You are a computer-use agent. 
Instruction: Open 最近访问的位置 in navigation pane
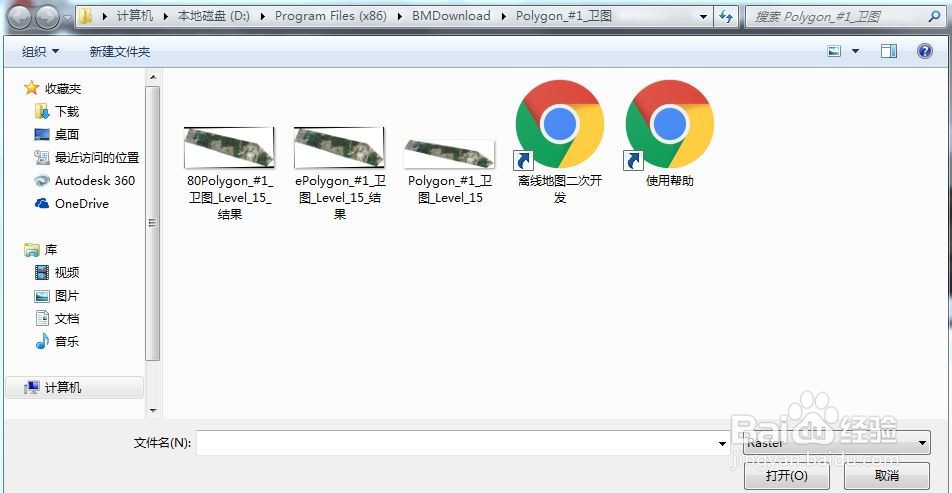click(97, 158)
